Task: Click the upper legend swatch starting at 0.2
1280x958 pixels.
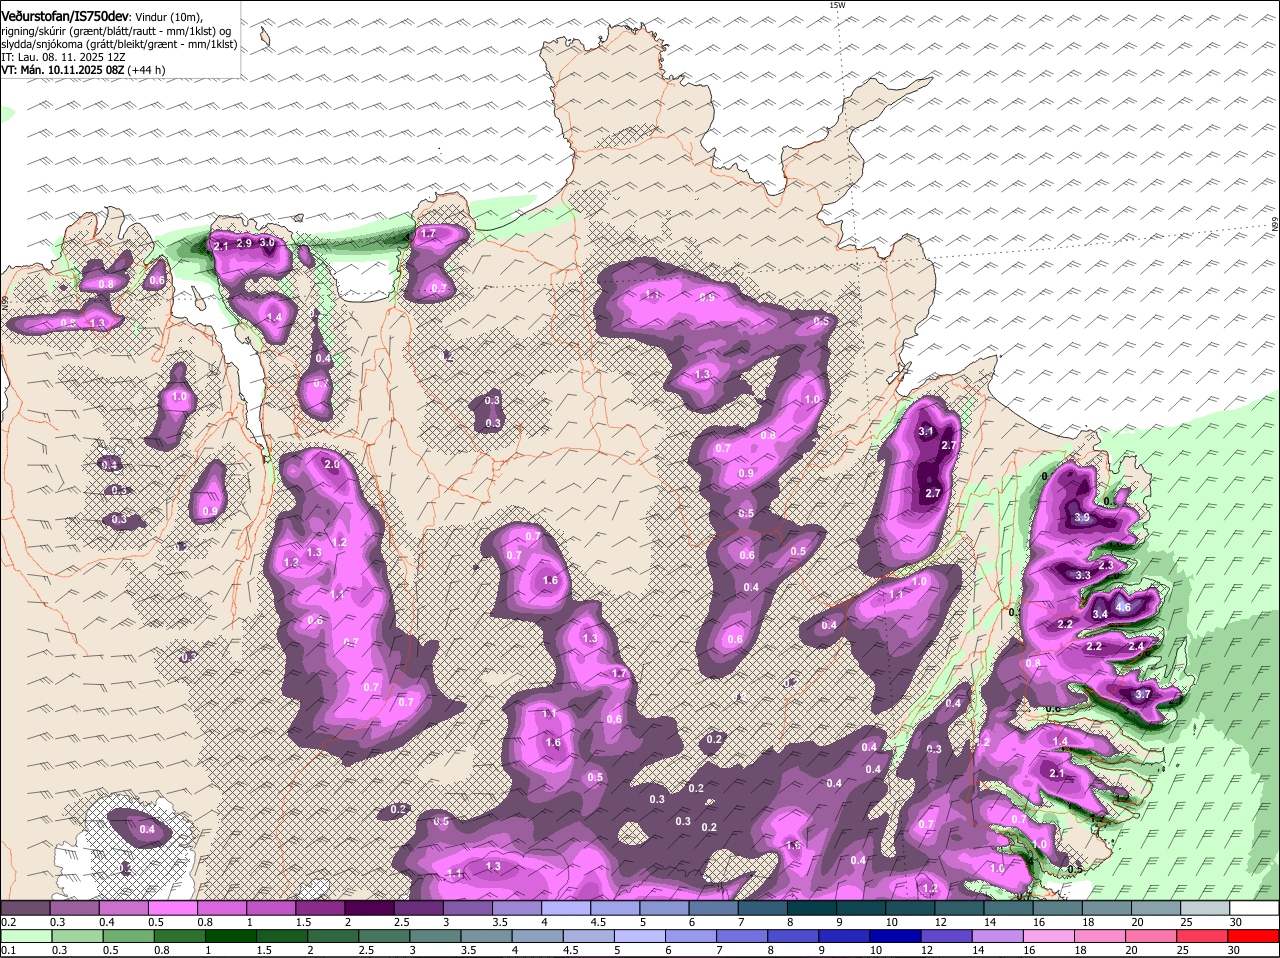Action: [25, 908]
